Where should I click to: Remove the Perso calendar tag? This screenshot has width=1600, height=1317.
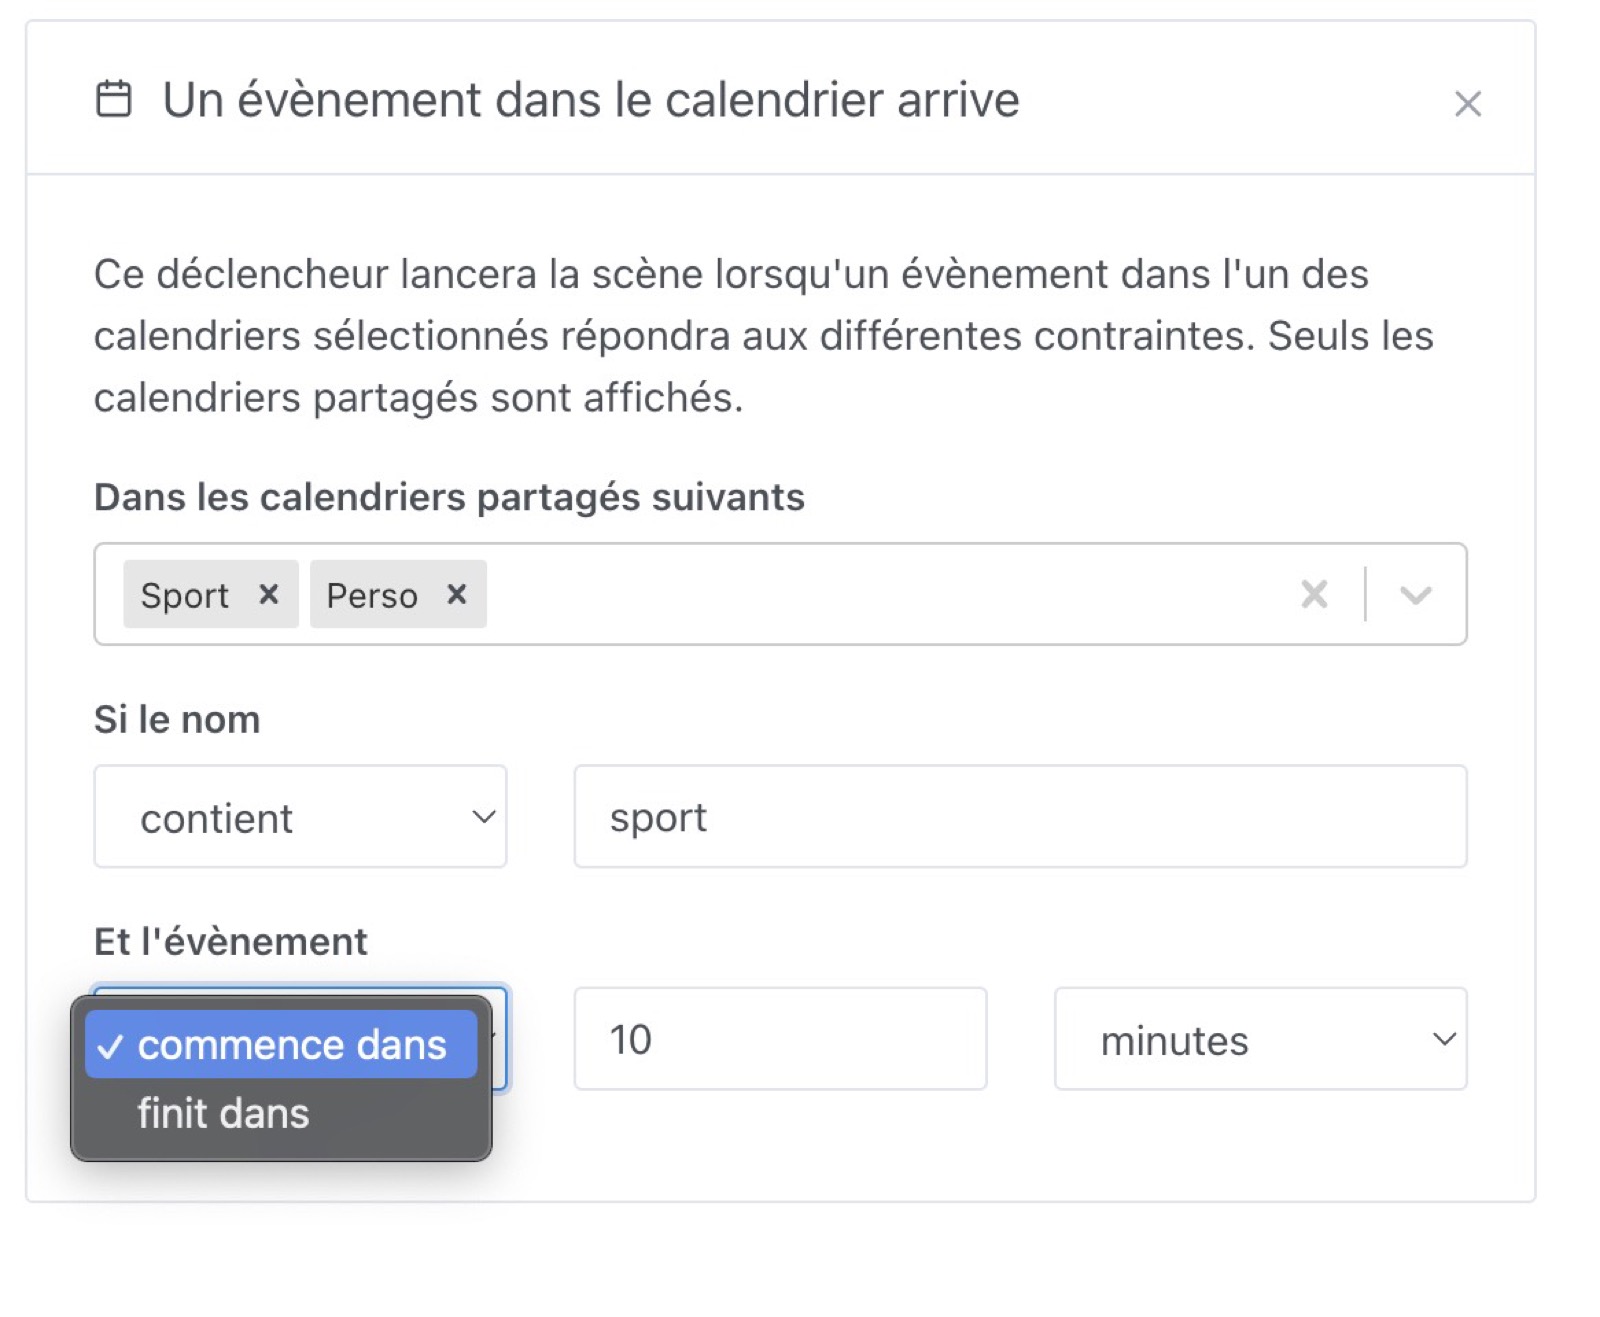457,595
